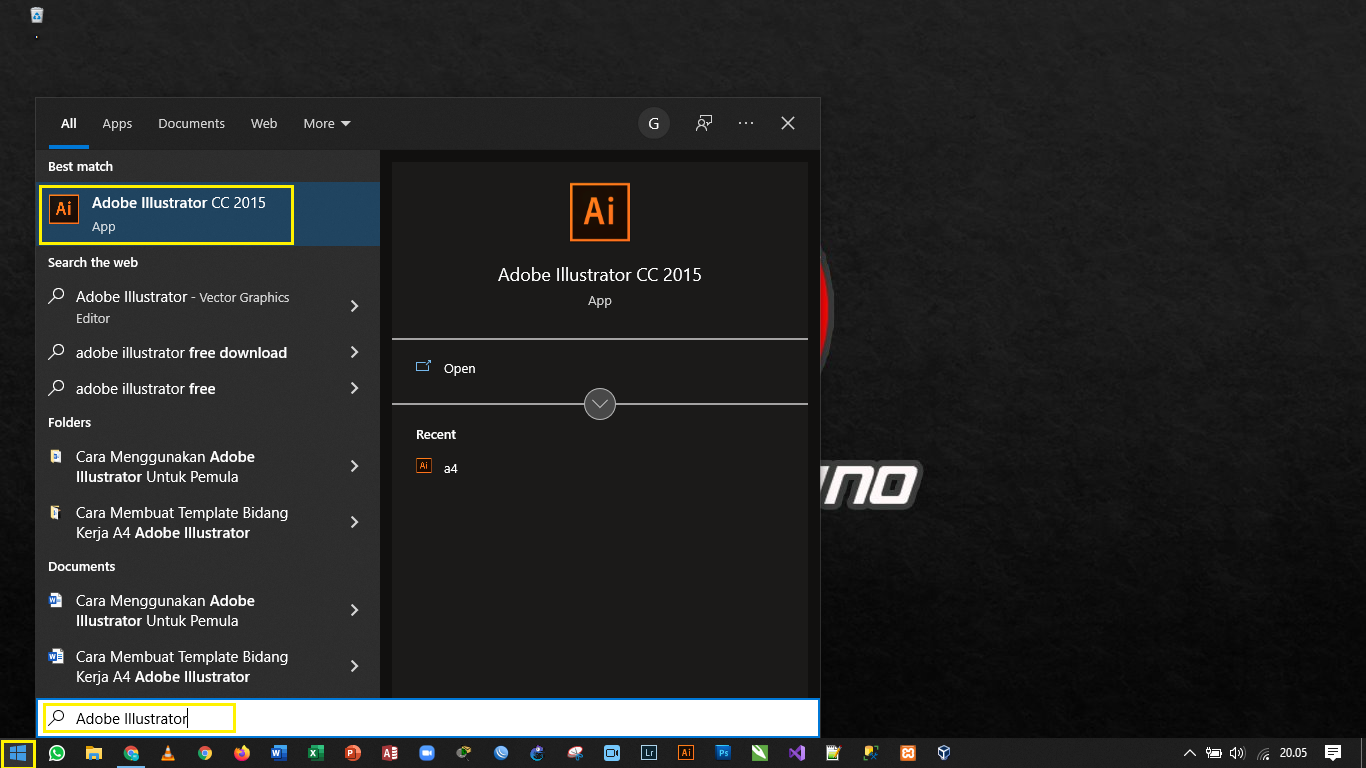
Task: Open the volume speaker tray icon
Action: 1237,753
